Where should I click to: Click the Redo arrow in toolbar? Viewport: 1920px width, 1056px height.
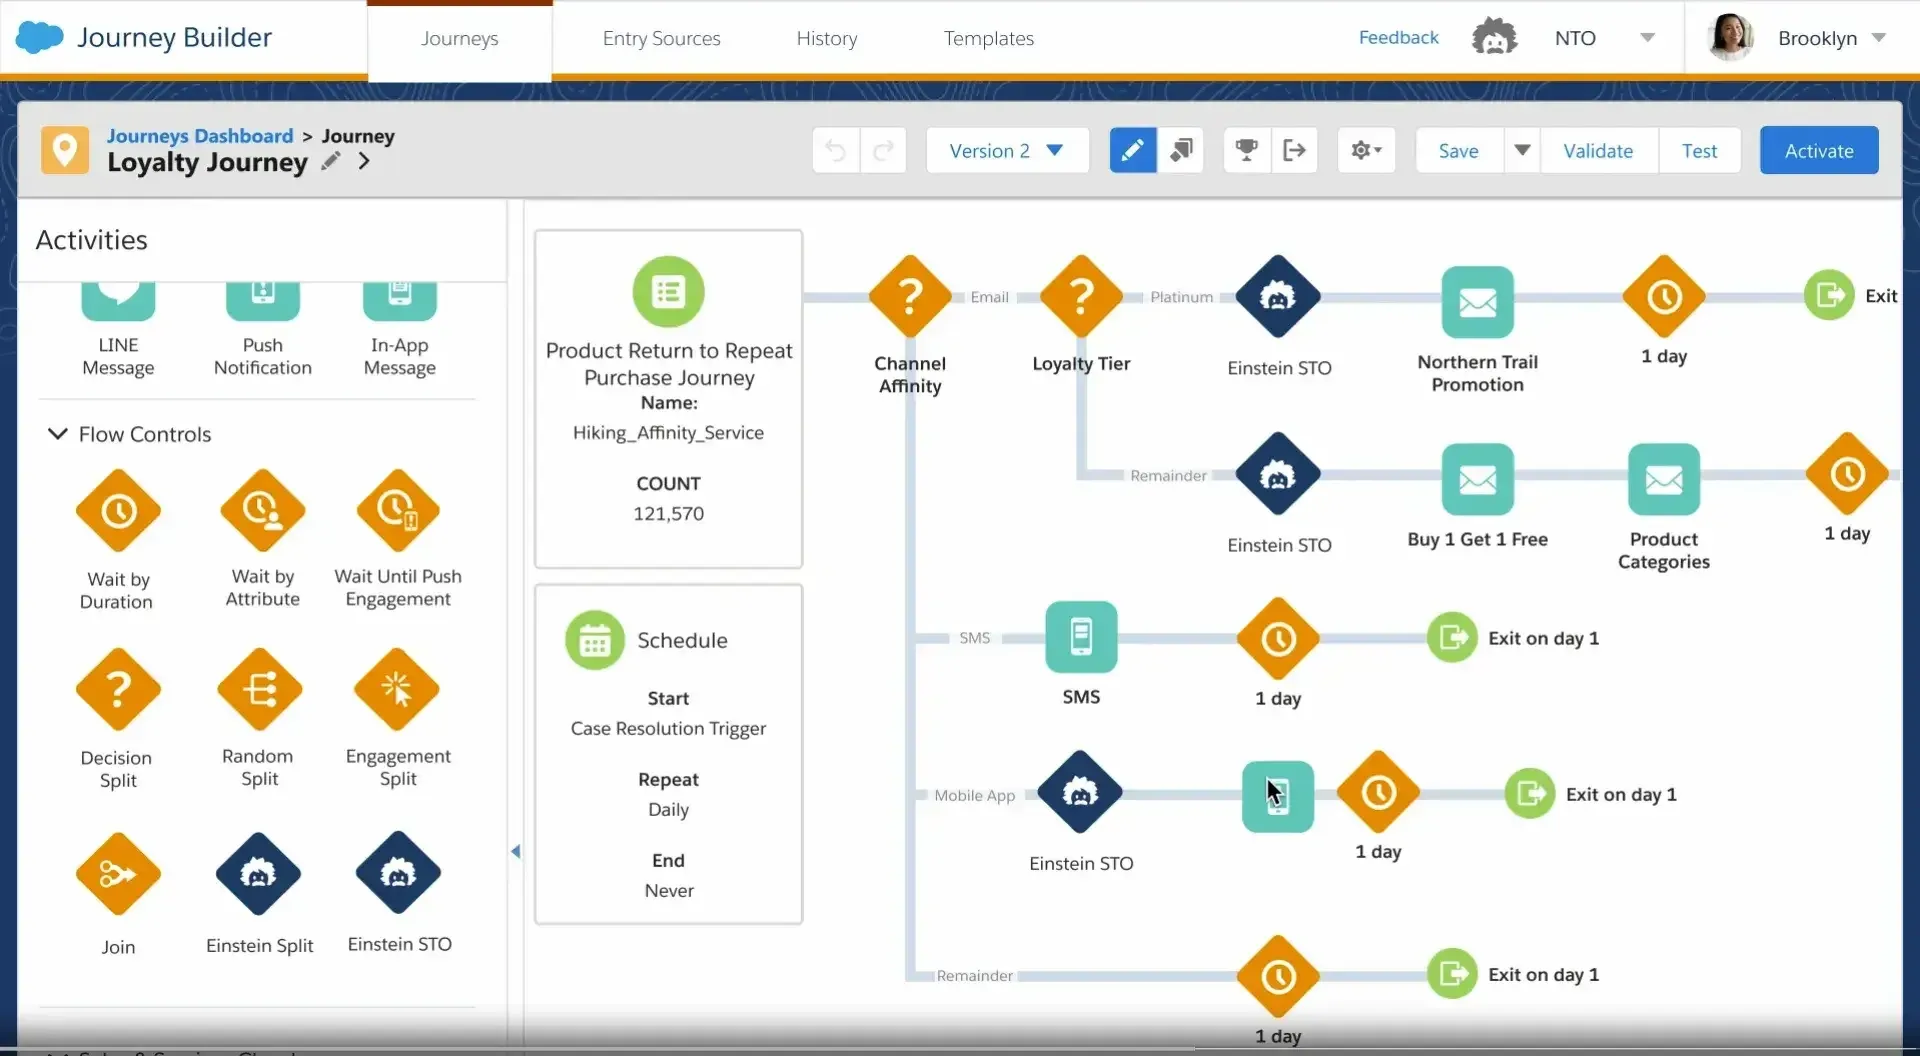(883, 151)
